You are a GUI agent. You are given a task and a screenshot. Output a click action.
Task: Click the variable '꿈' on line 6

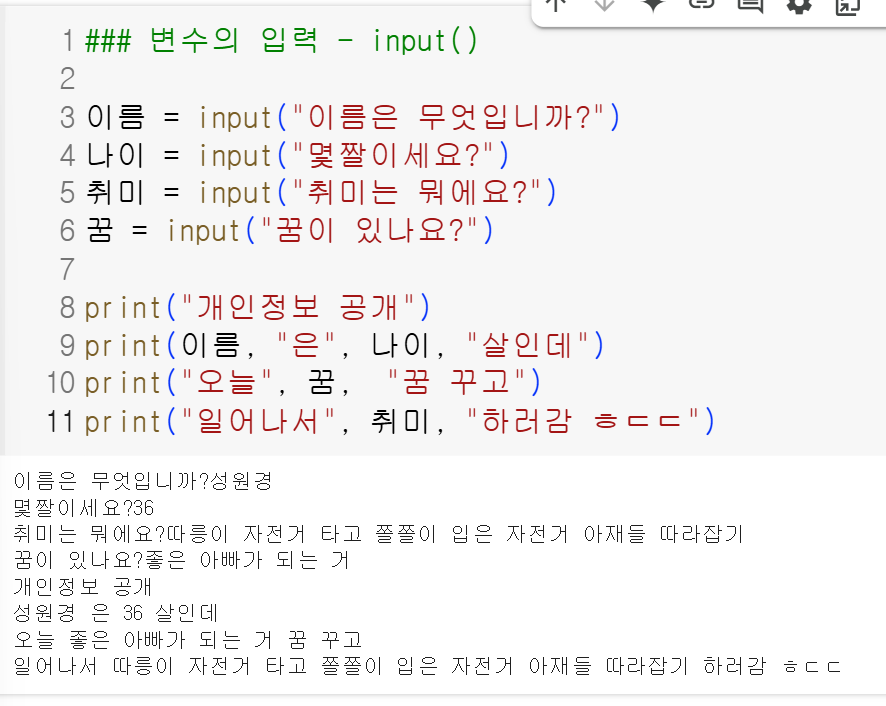click(100, 231)
